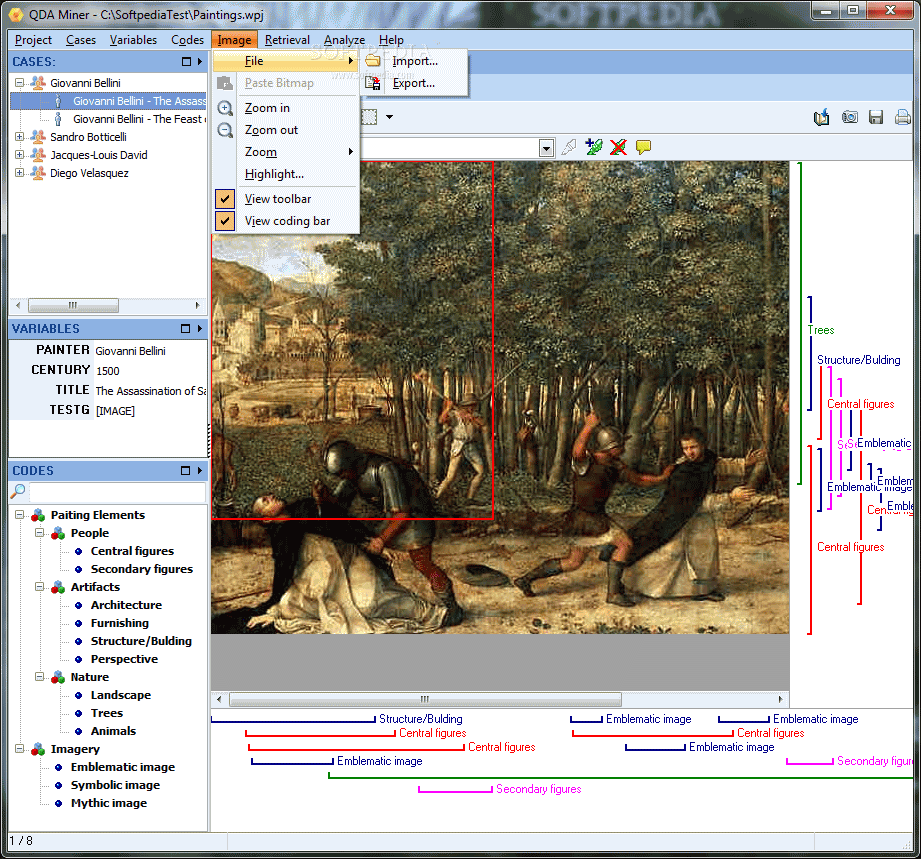Viewport: 921px width, 859px height.
Task: Choose Export from the File submenu
Action: coord(413,83)
